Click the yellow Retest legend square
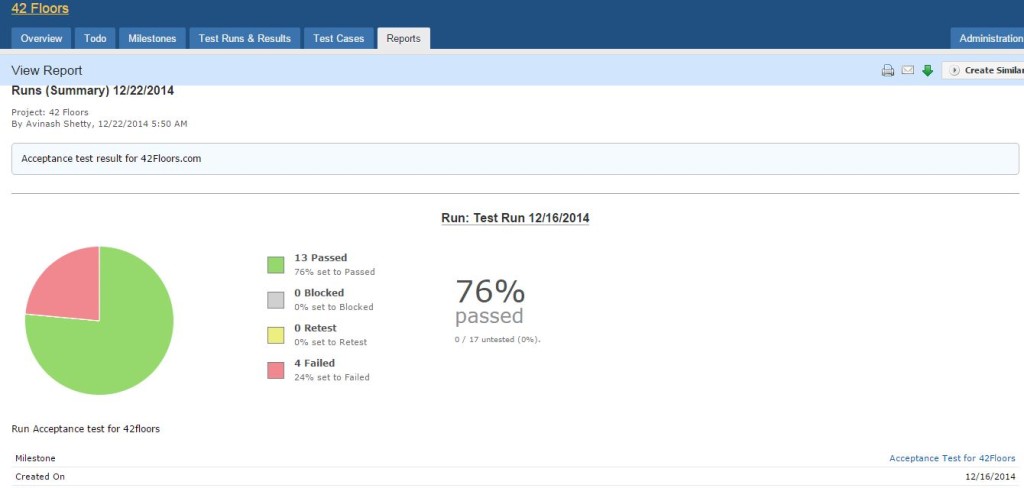The height and width of the screenshot is (488, 1024). (x=275, y=335)
